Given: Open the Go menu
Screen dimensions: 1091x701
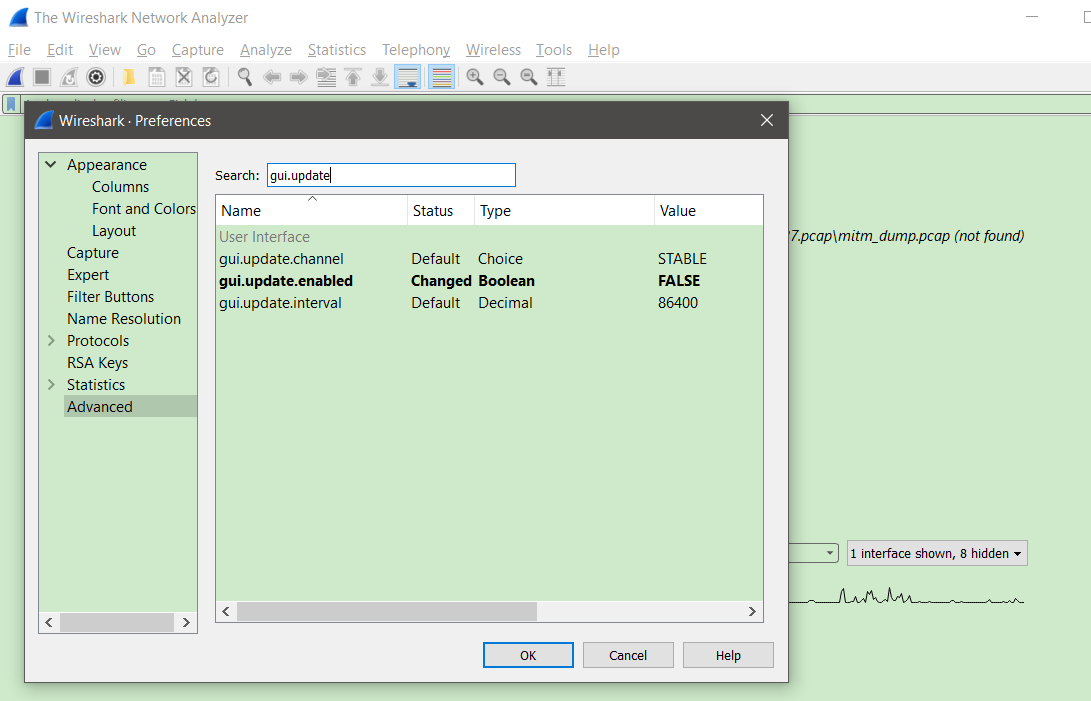Looking at the screenshot, I should [146, 50].
